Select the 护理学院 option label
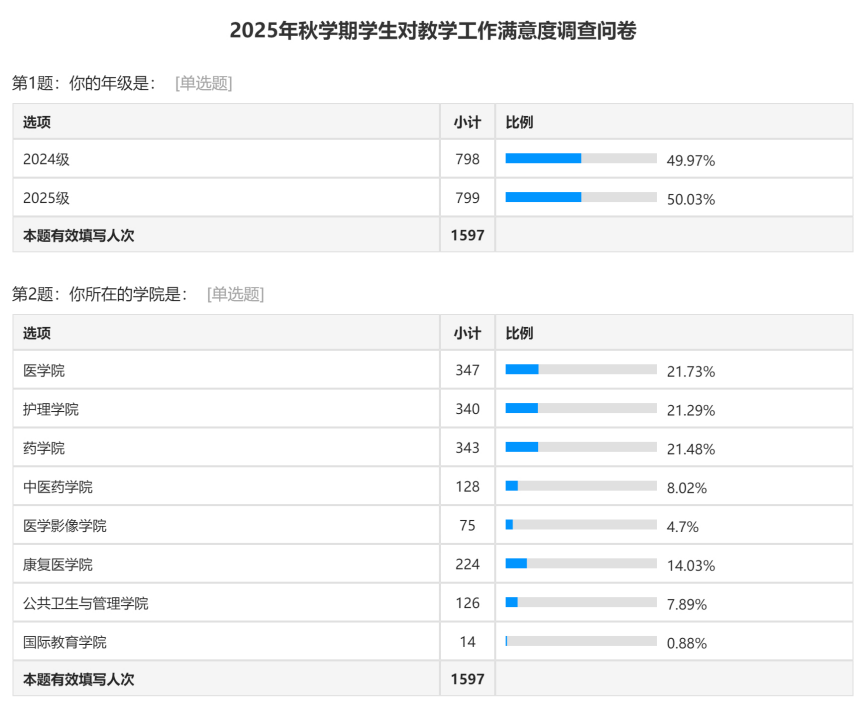This screenshot has width=866, height=703. pyautogui.click(x=51, y=409)
